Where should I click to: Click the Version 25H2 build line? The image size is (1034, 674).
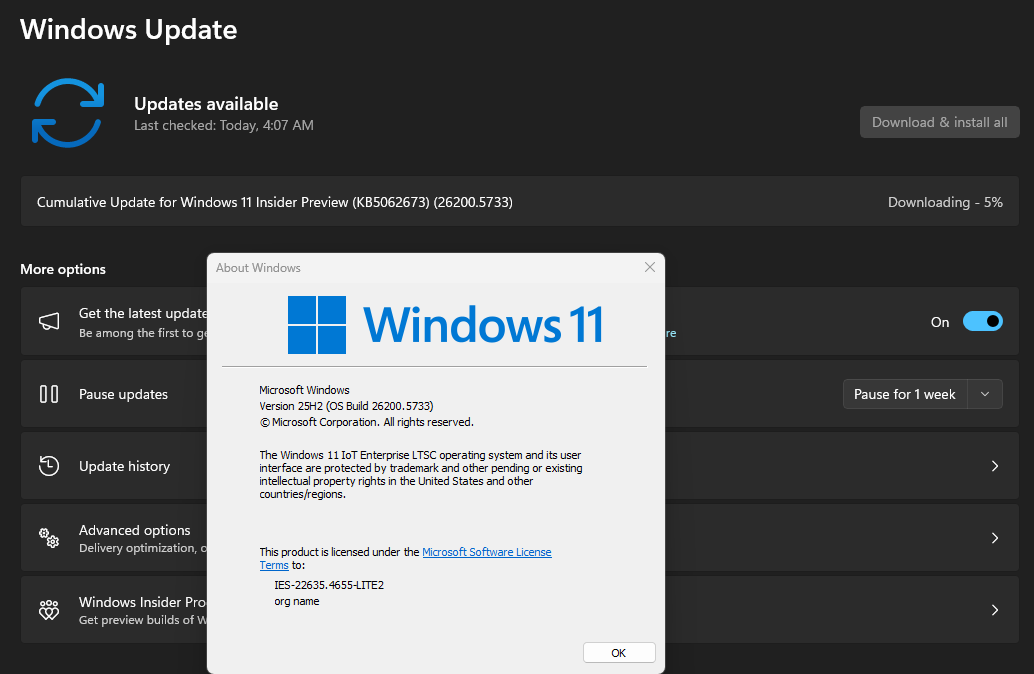346,406
